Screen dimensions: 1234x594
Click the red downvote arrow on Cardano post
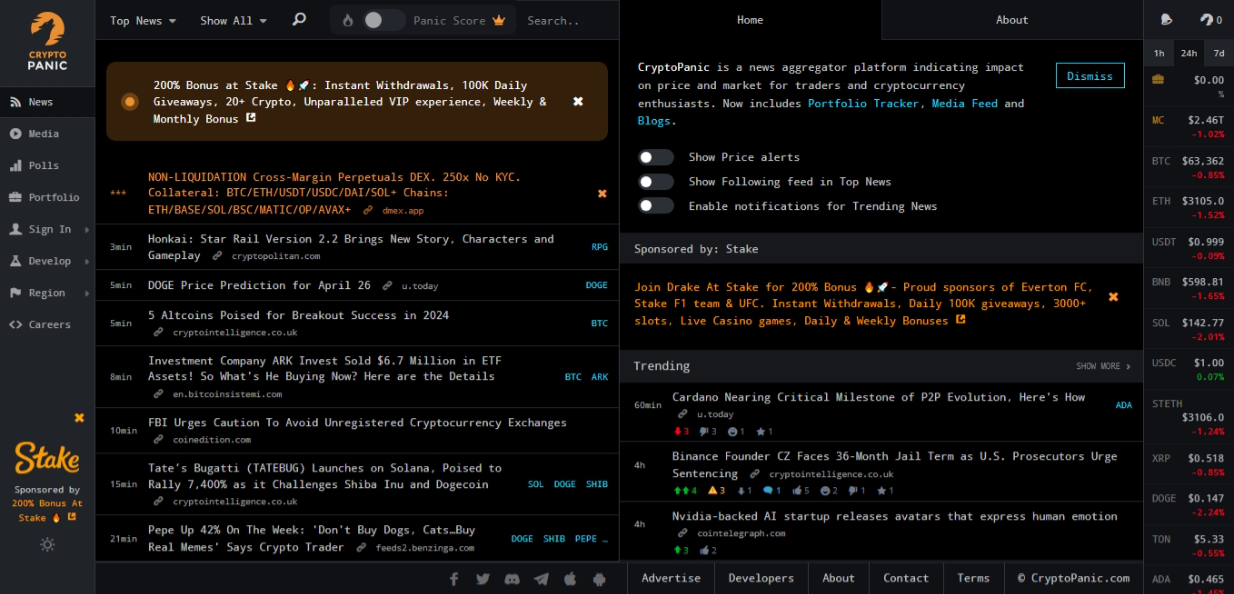[x=677, y=431]
